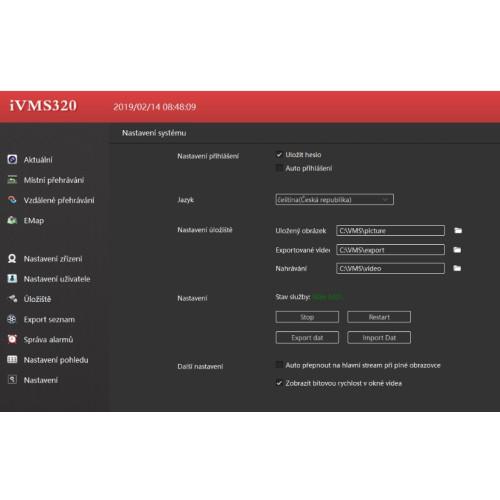The width and height of the screenshot is (500, 500).
Task: Go to Nastavení pohledu menu item
Action: click(56, 360)
